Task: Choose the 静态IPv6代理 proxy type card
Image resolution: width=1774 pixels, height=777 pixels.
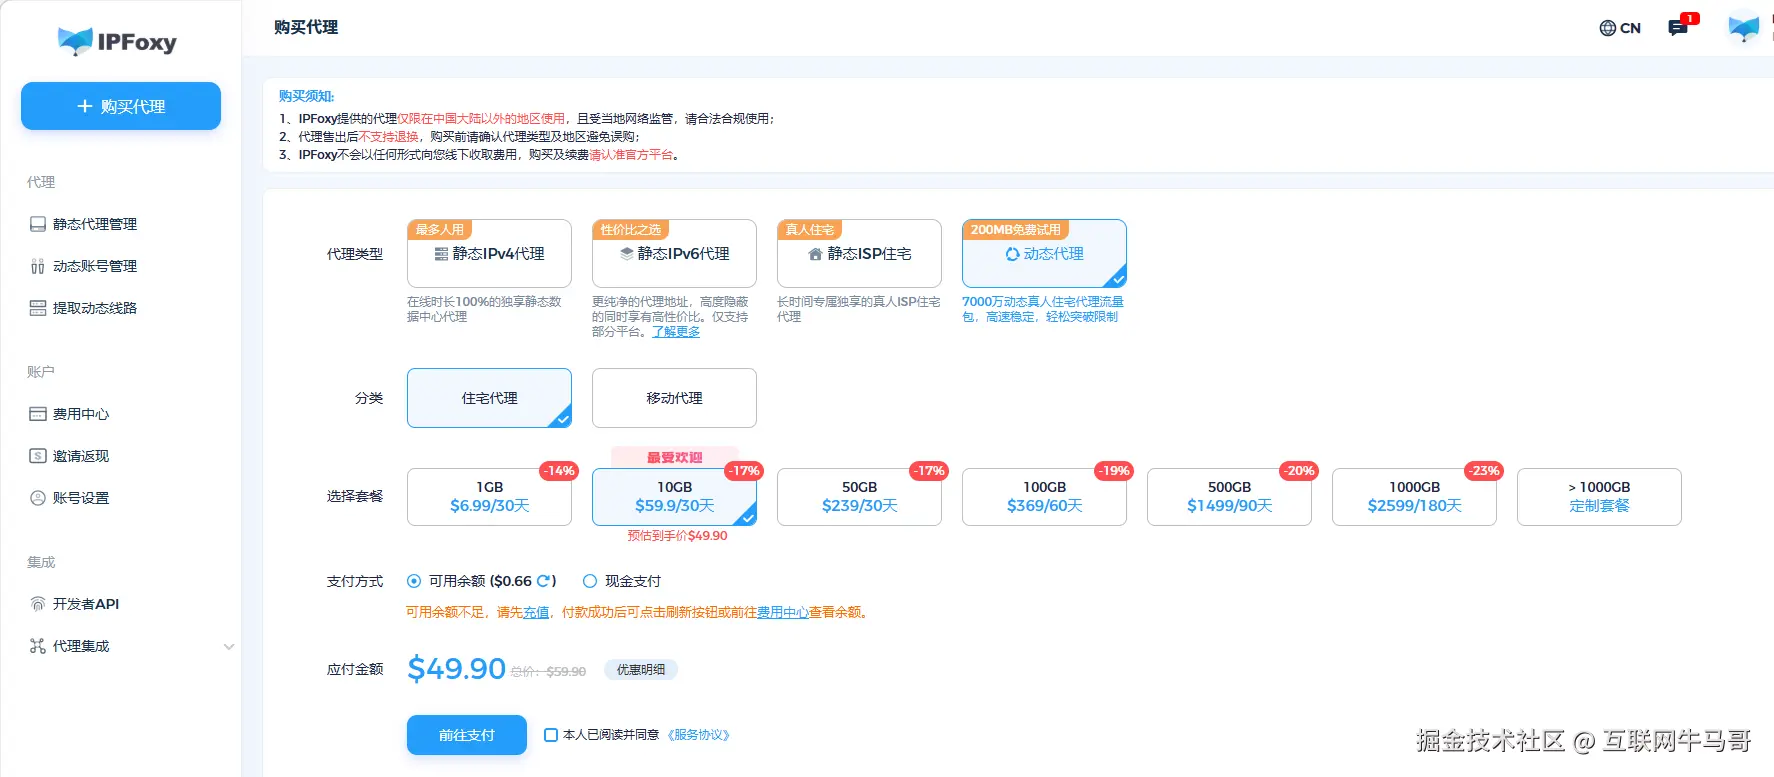Action: pyautogui.click(x=674, y=254)
